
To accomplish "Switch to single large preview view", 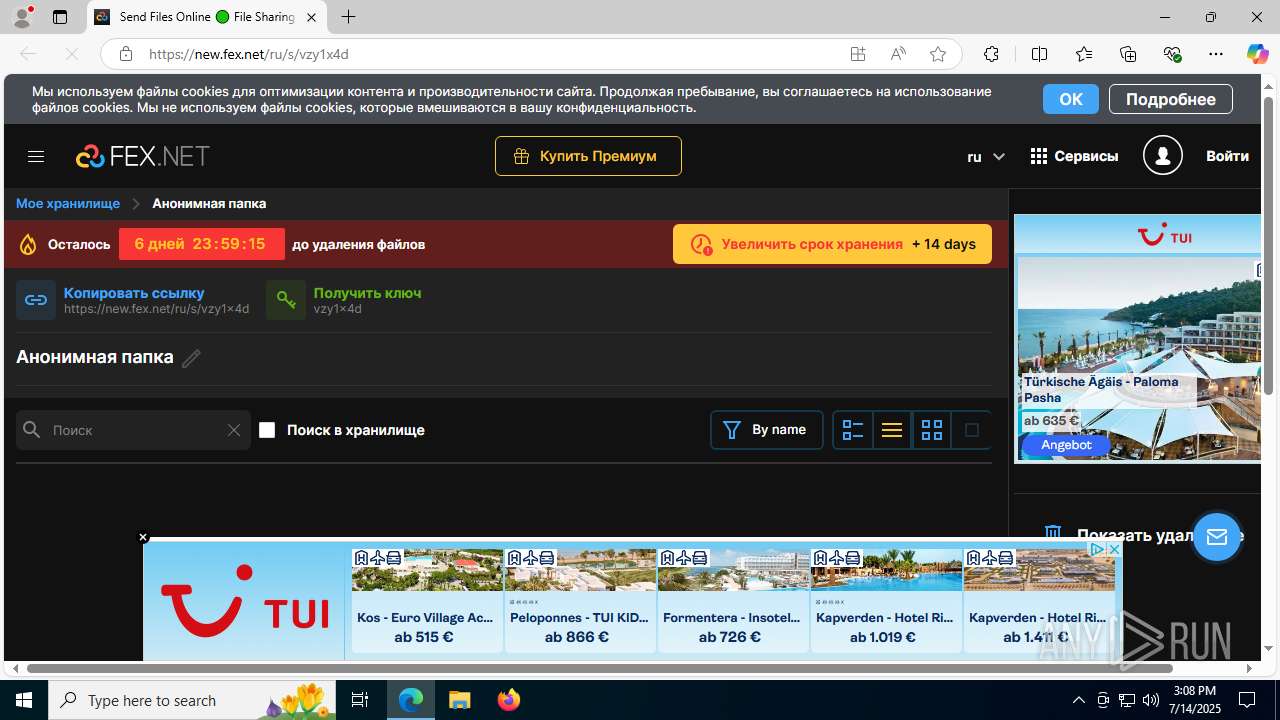I will point(970,430).
